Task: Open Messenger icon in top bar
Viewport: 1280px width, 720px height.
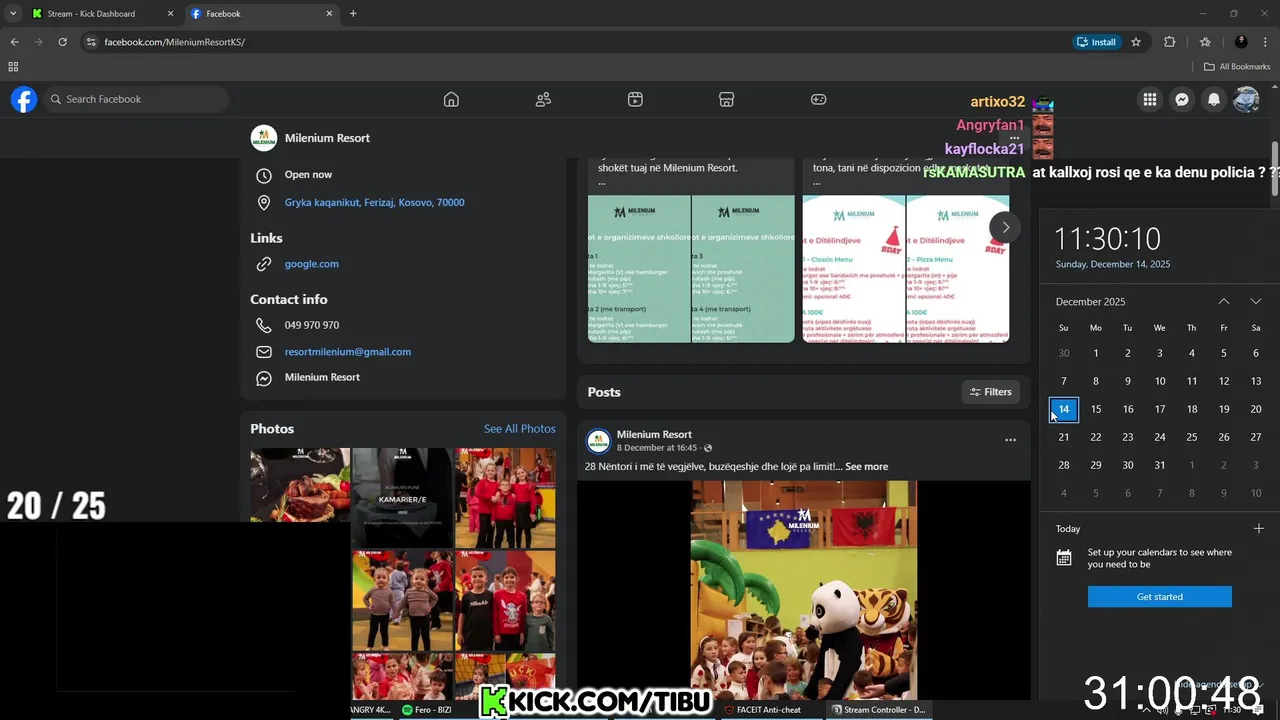Action: 1182,99
